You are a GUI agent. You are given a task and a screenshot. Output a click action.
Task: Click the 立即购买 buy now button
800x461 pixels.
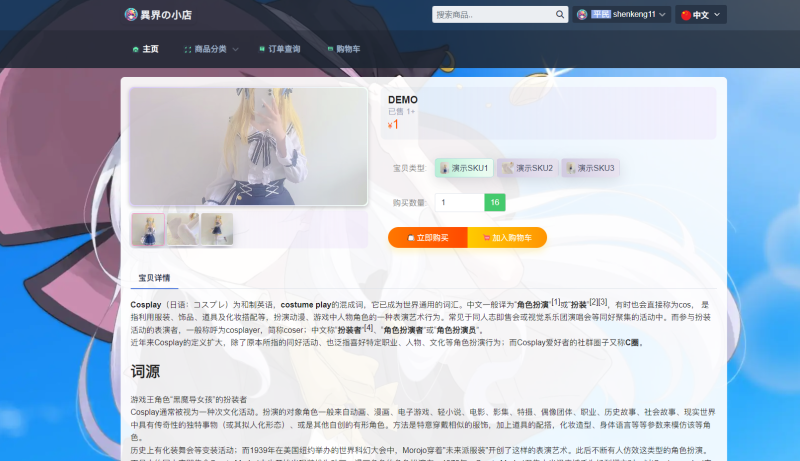[x=428, y=238]
